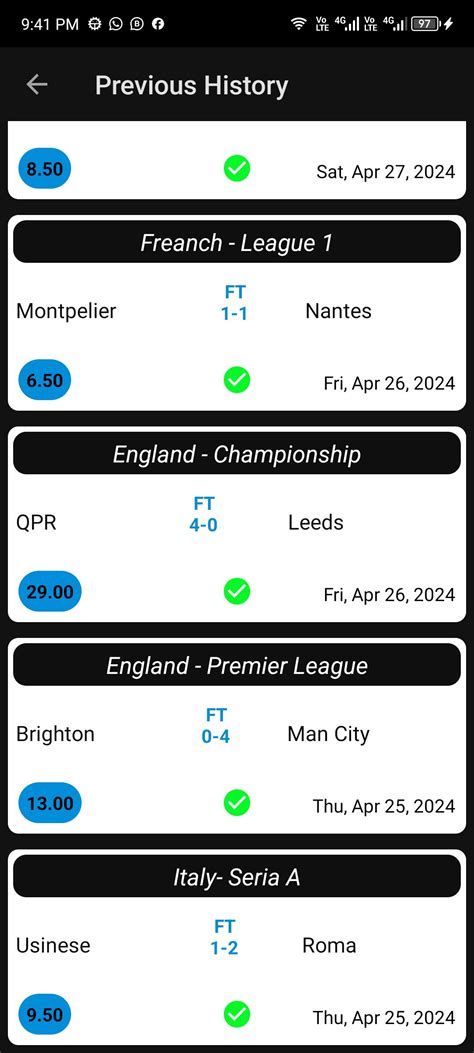Click green checkmark for Usinese vs Roma

coord(236,1015)
